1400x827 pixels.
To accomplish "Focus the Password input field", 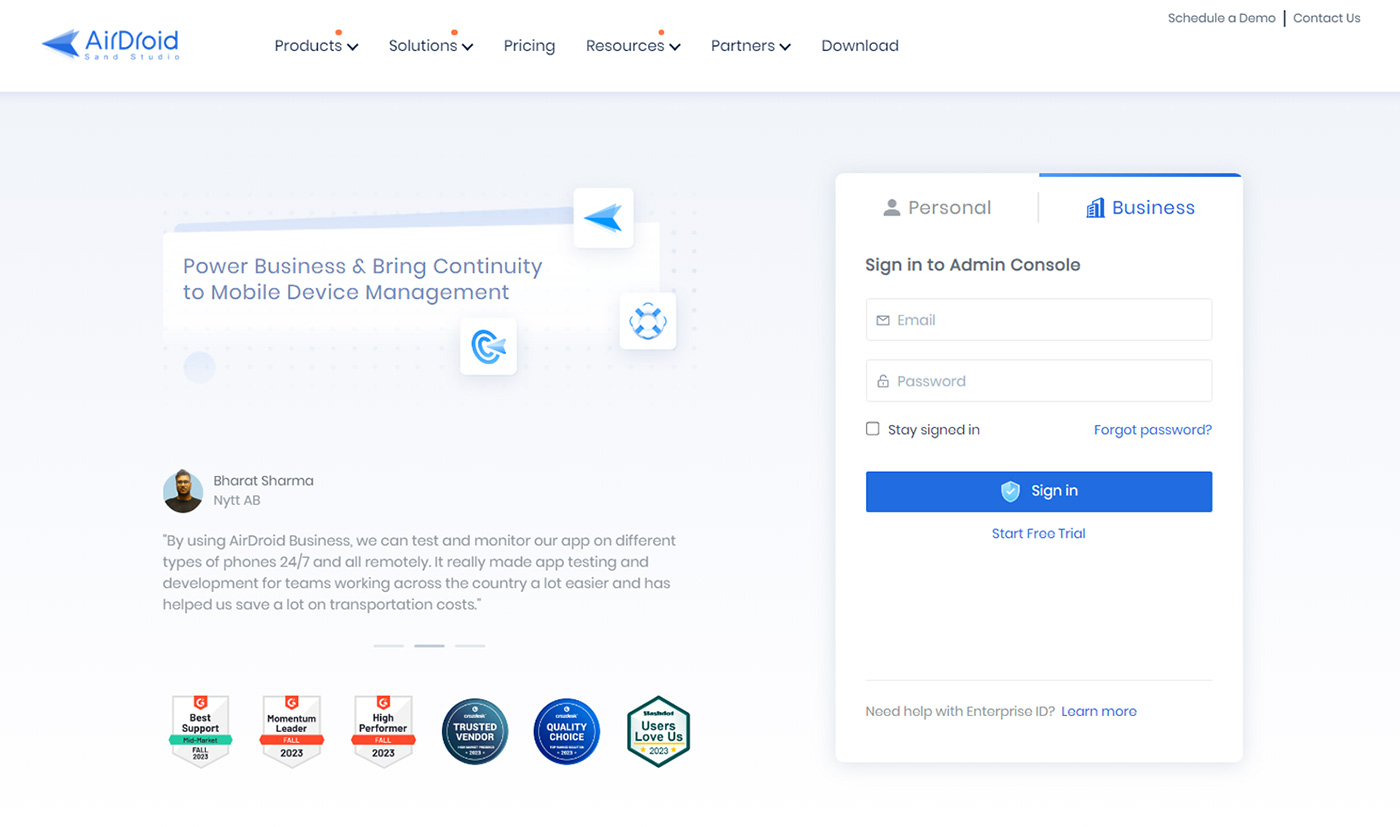I will pyautogui.click(x=1039, y=381).
